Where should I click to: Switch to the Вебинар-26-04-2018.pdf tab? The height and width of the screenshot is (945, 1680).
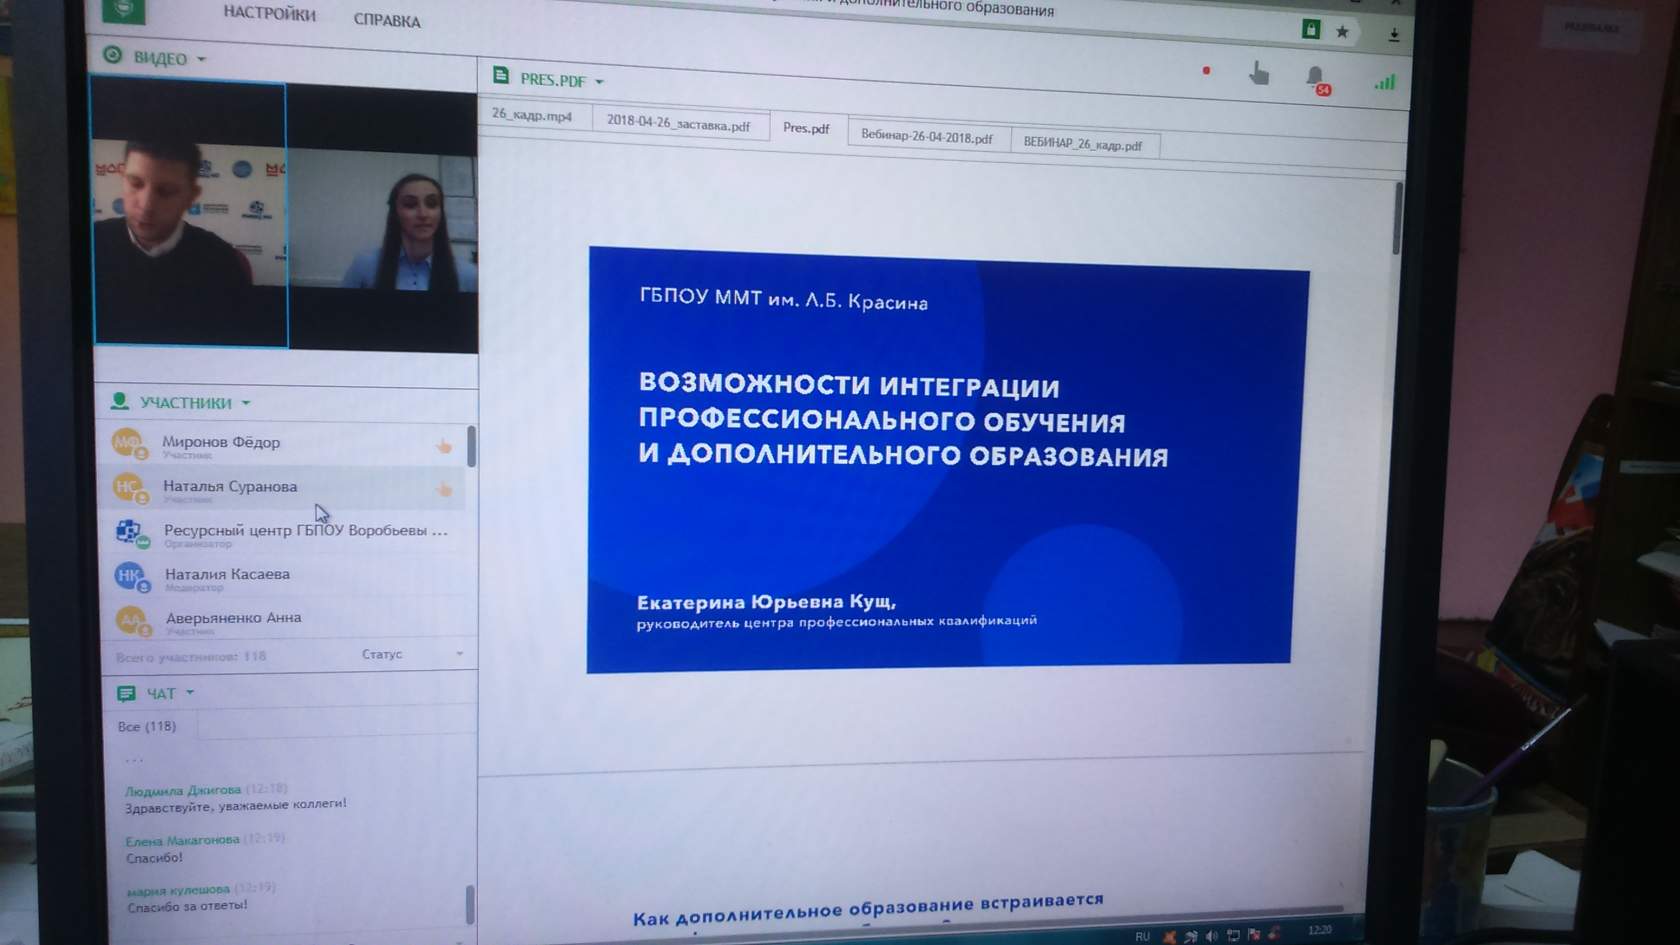pos(927,137)
